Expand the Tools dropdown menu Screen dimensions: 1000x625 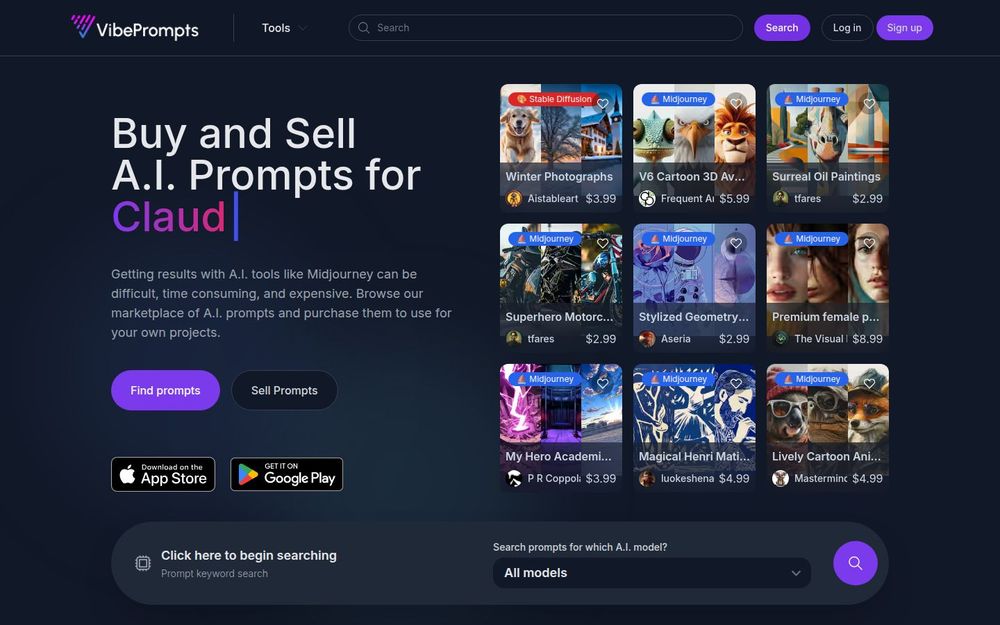click(284, 28)
